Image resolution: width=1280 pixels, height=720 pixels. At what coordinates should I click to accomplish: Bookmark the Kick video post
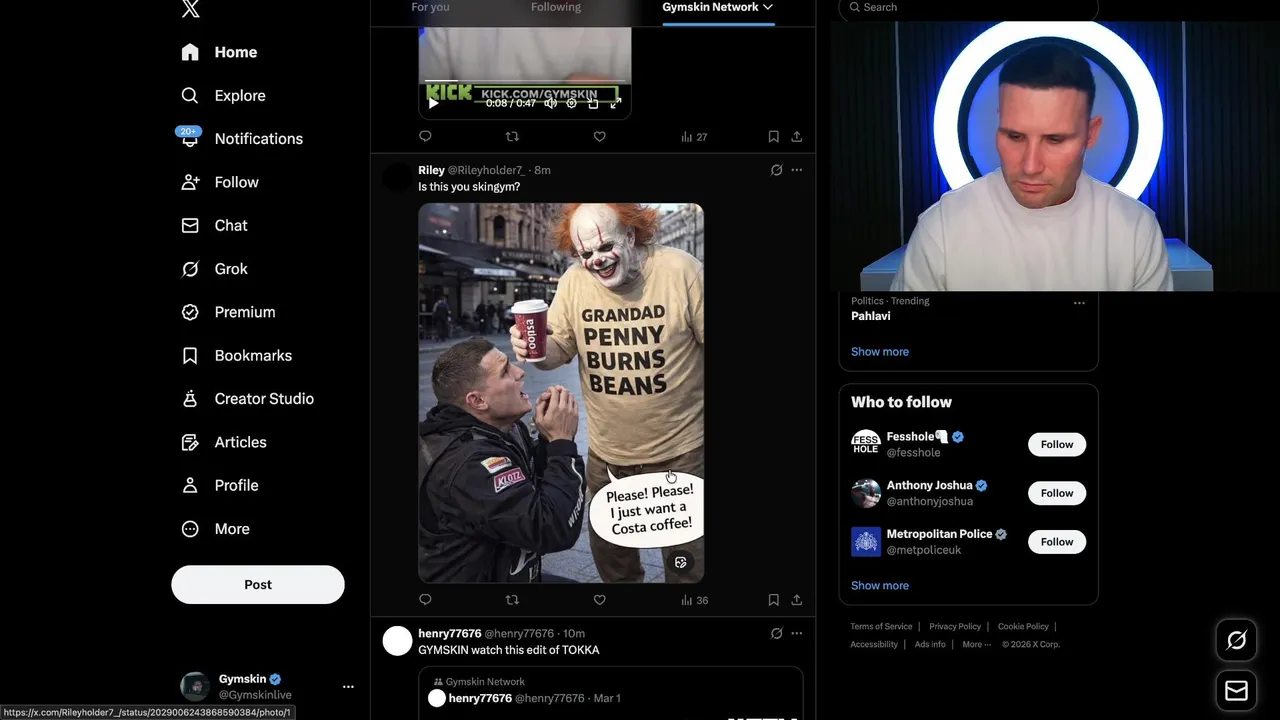coord(773,137)
